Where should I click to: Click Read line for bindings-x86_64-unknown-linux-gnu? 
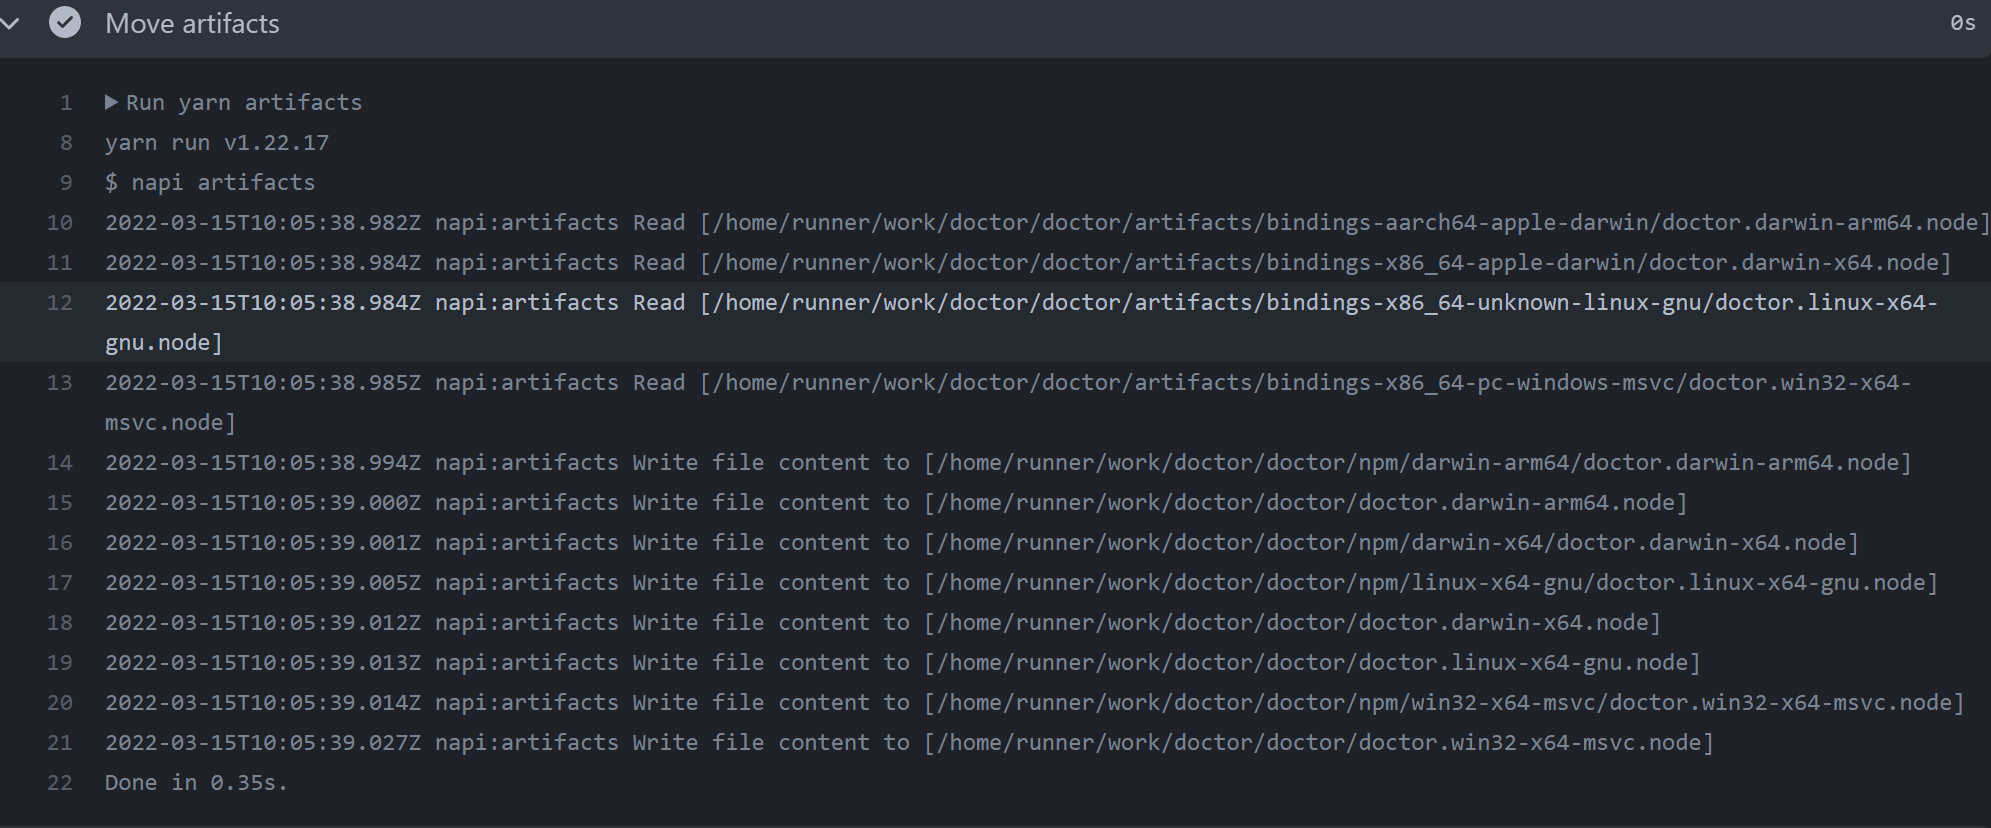click(1021, 322)
